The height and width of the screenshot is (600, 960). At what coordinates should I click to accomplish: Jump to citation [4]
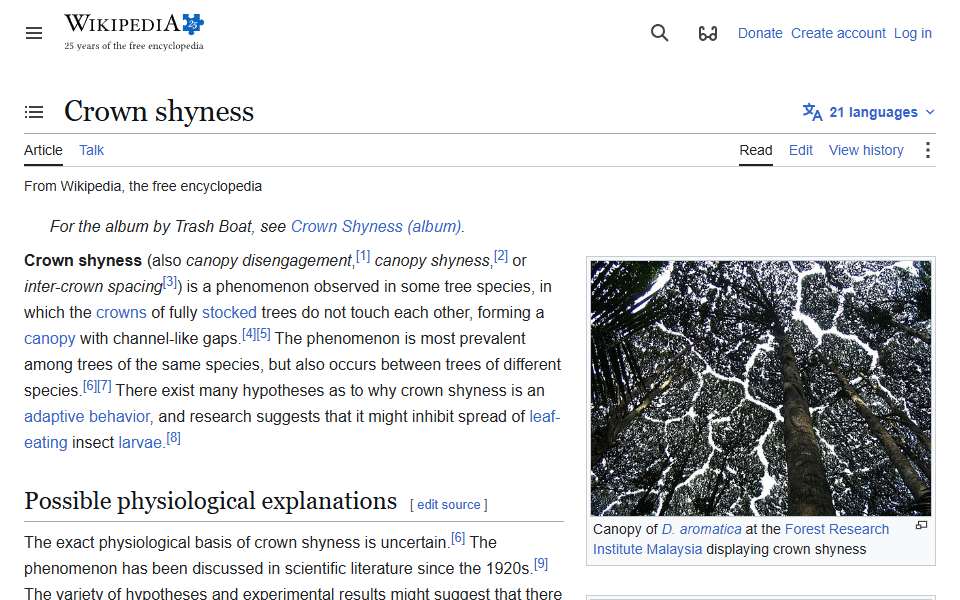click(249, 334)
